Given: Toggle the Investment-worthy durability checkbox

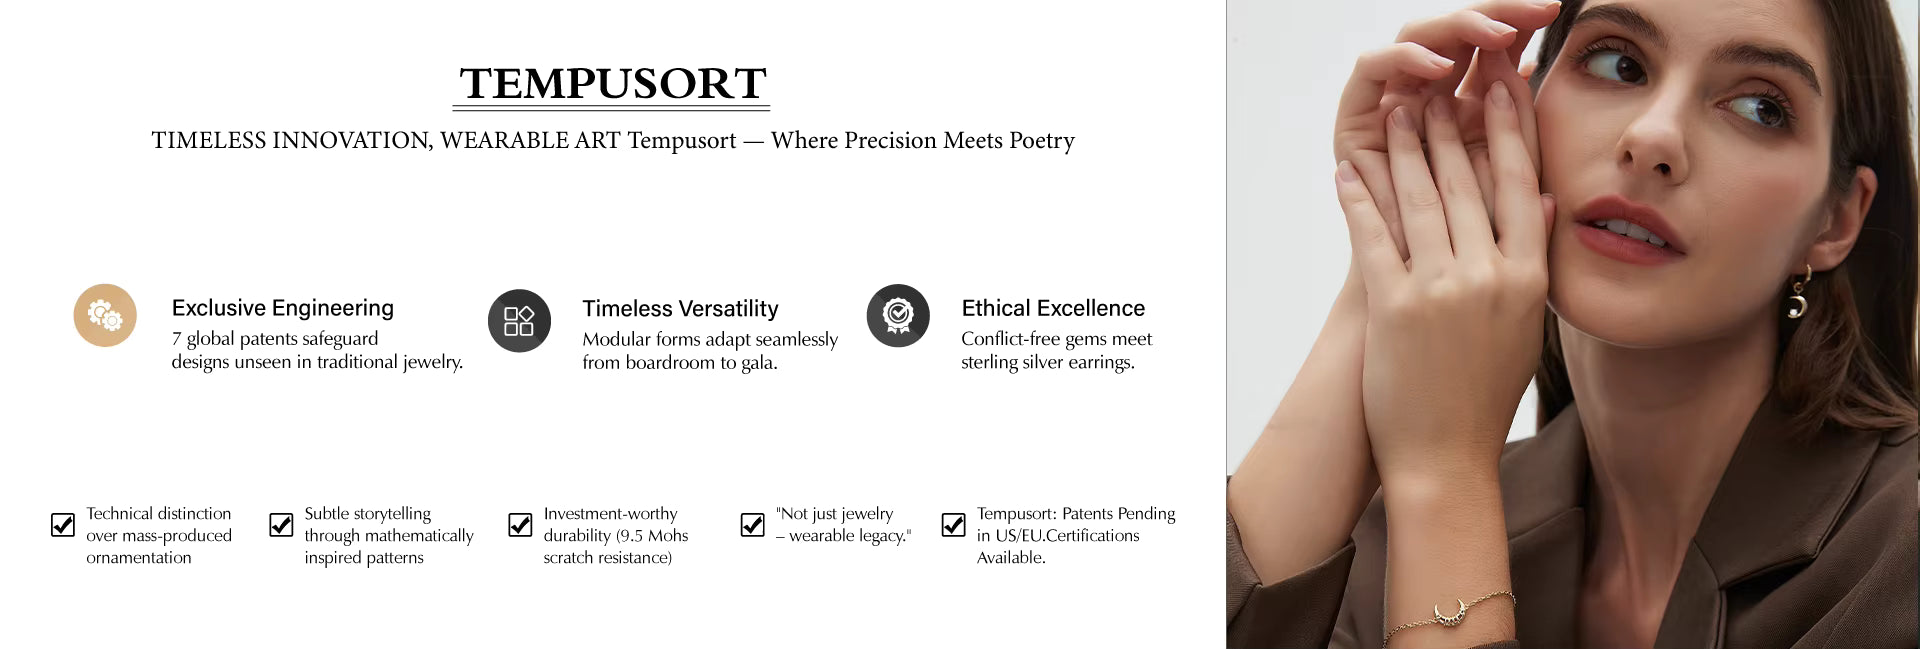Looking at the screenshot, I should click(x=520, y=525).
